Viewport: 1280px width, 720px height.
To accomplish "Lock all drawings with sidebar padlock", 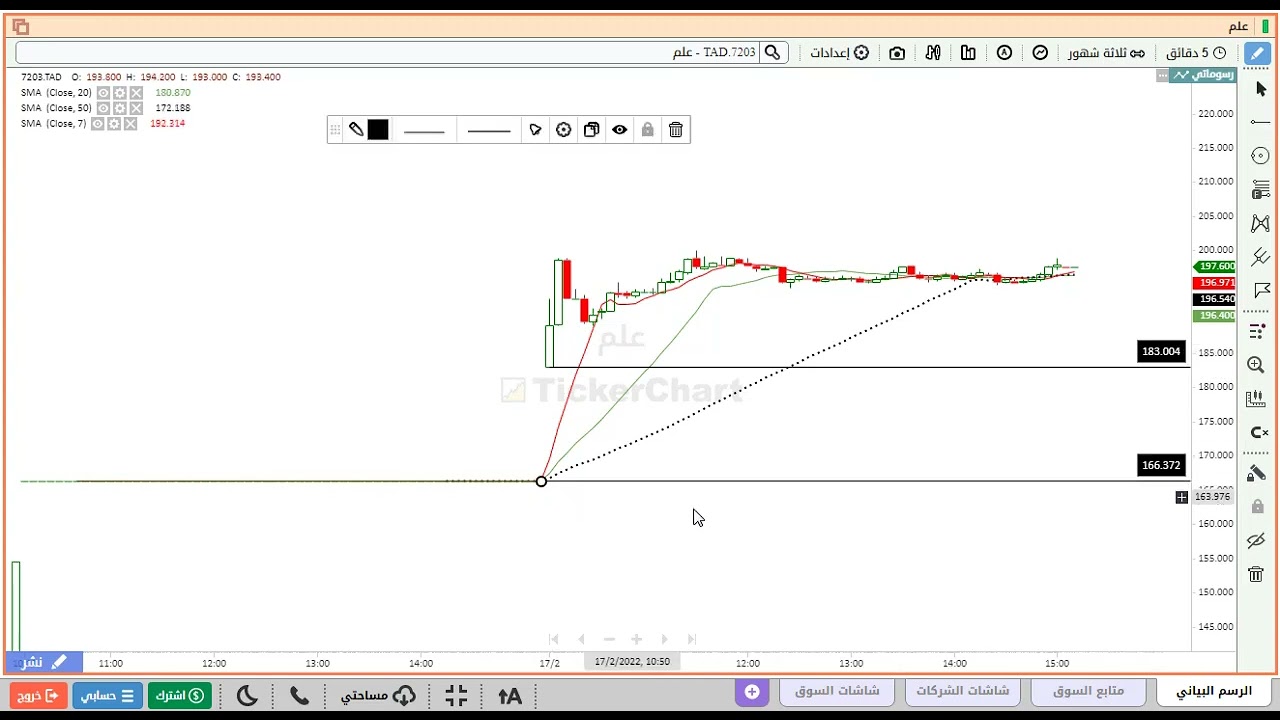I will (1257, 507).
